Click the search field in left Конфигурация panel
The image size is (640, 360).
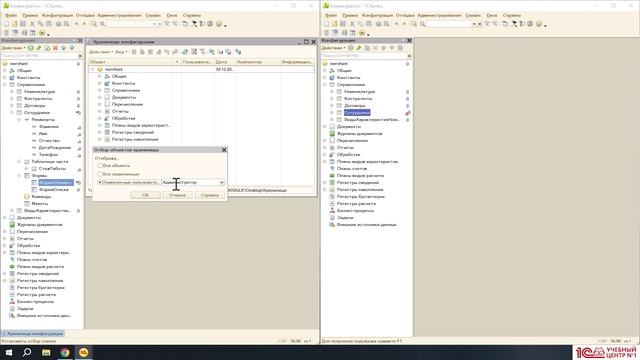[x=39, y=56]
